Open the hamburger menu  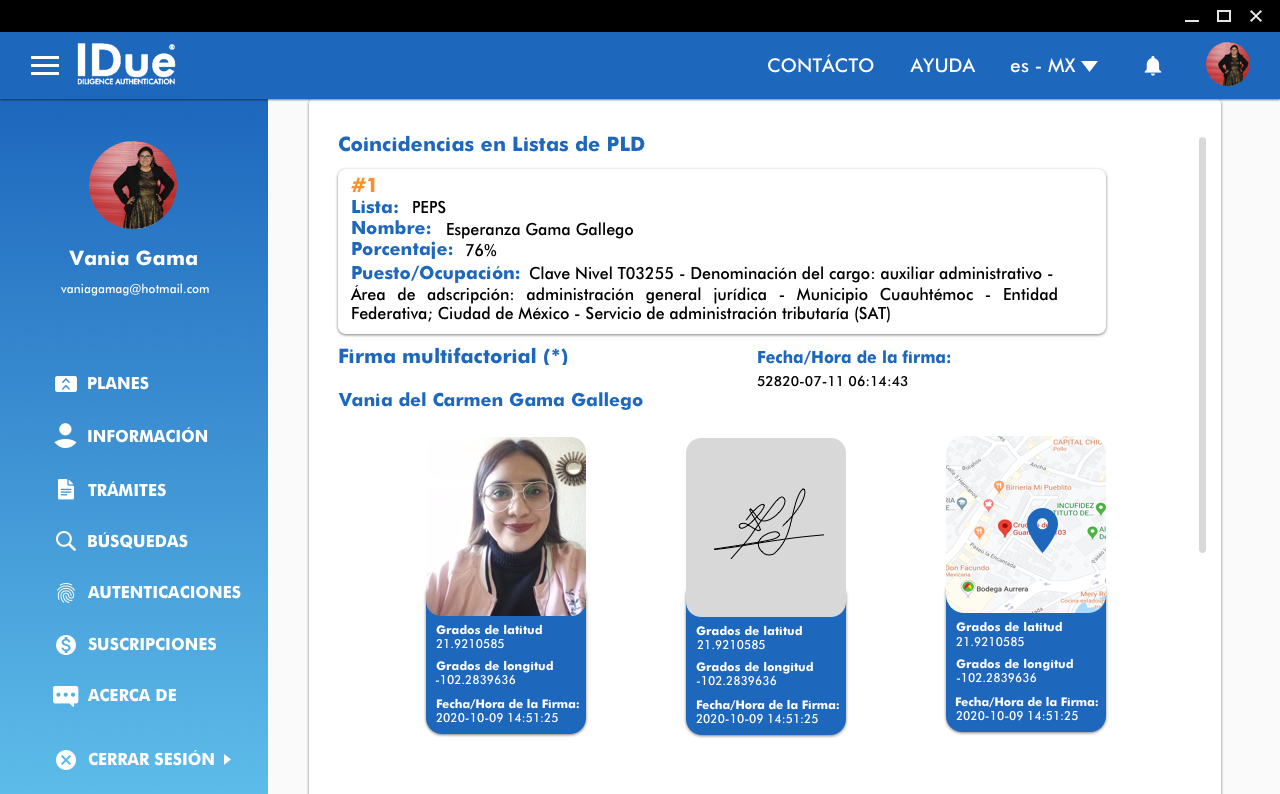click(45, 66)
